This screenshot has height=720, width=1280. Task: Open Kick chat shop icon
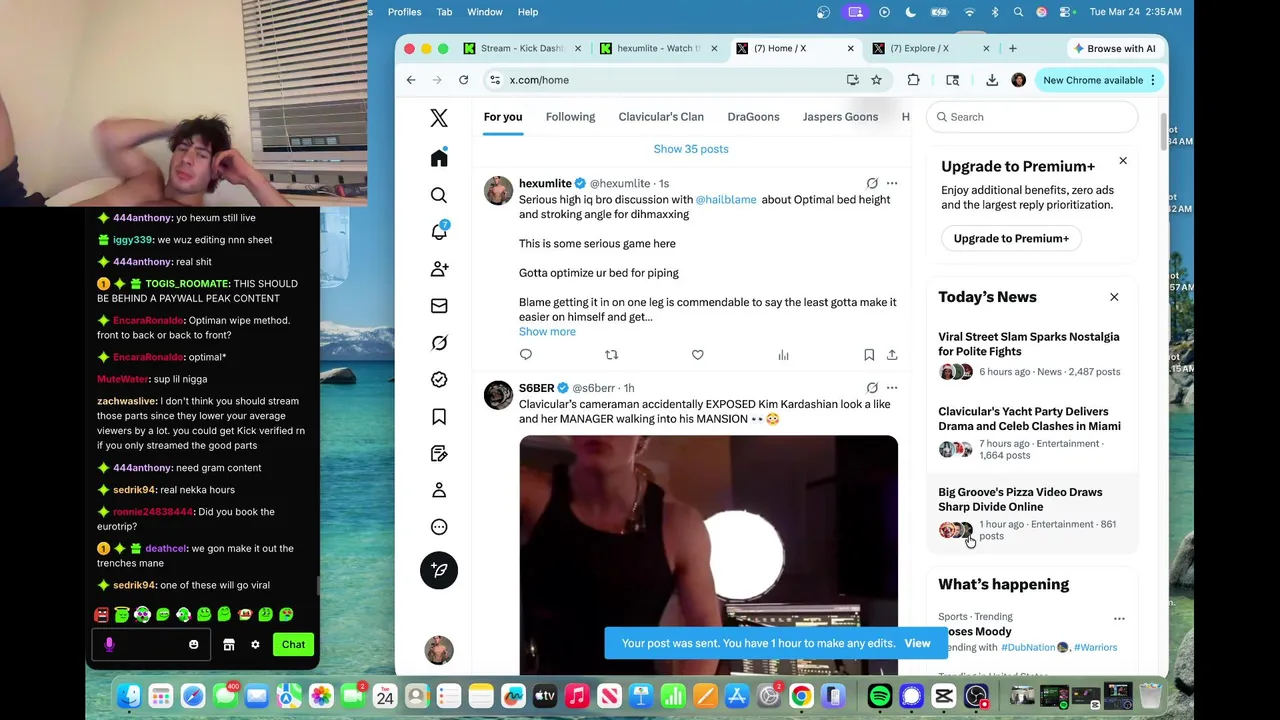coord(229,645)
